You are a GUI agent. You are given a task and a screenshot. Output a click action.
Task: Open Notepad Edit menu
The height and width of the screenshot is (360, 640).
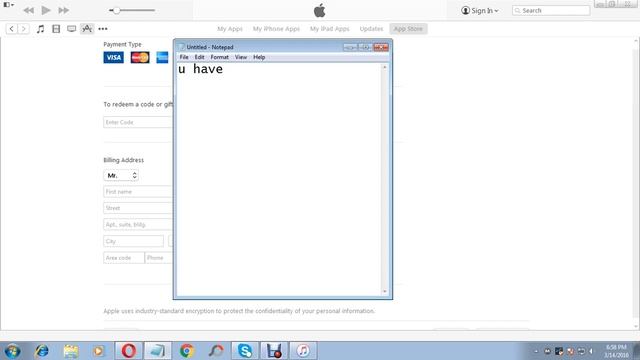point(199,57)
